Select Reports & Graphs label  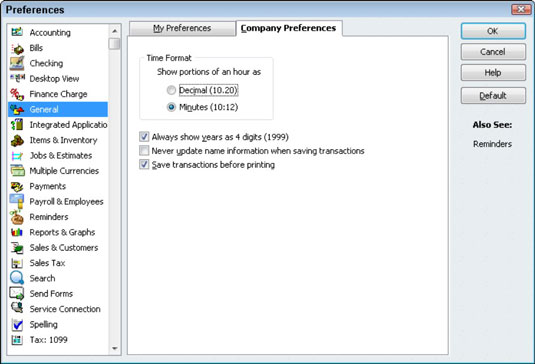[x=62, y=232]
